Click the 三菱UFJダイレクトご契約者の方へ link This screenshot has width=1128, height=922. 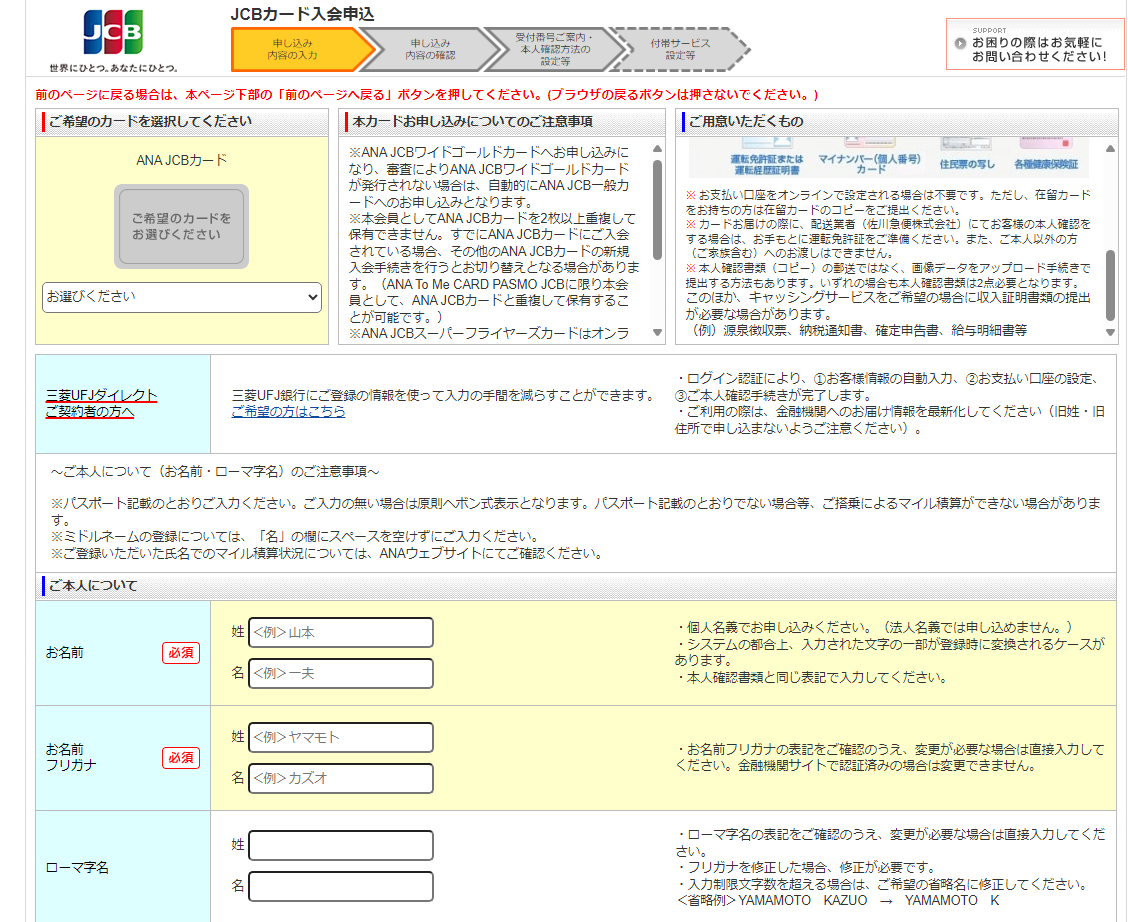click(101, 403)
